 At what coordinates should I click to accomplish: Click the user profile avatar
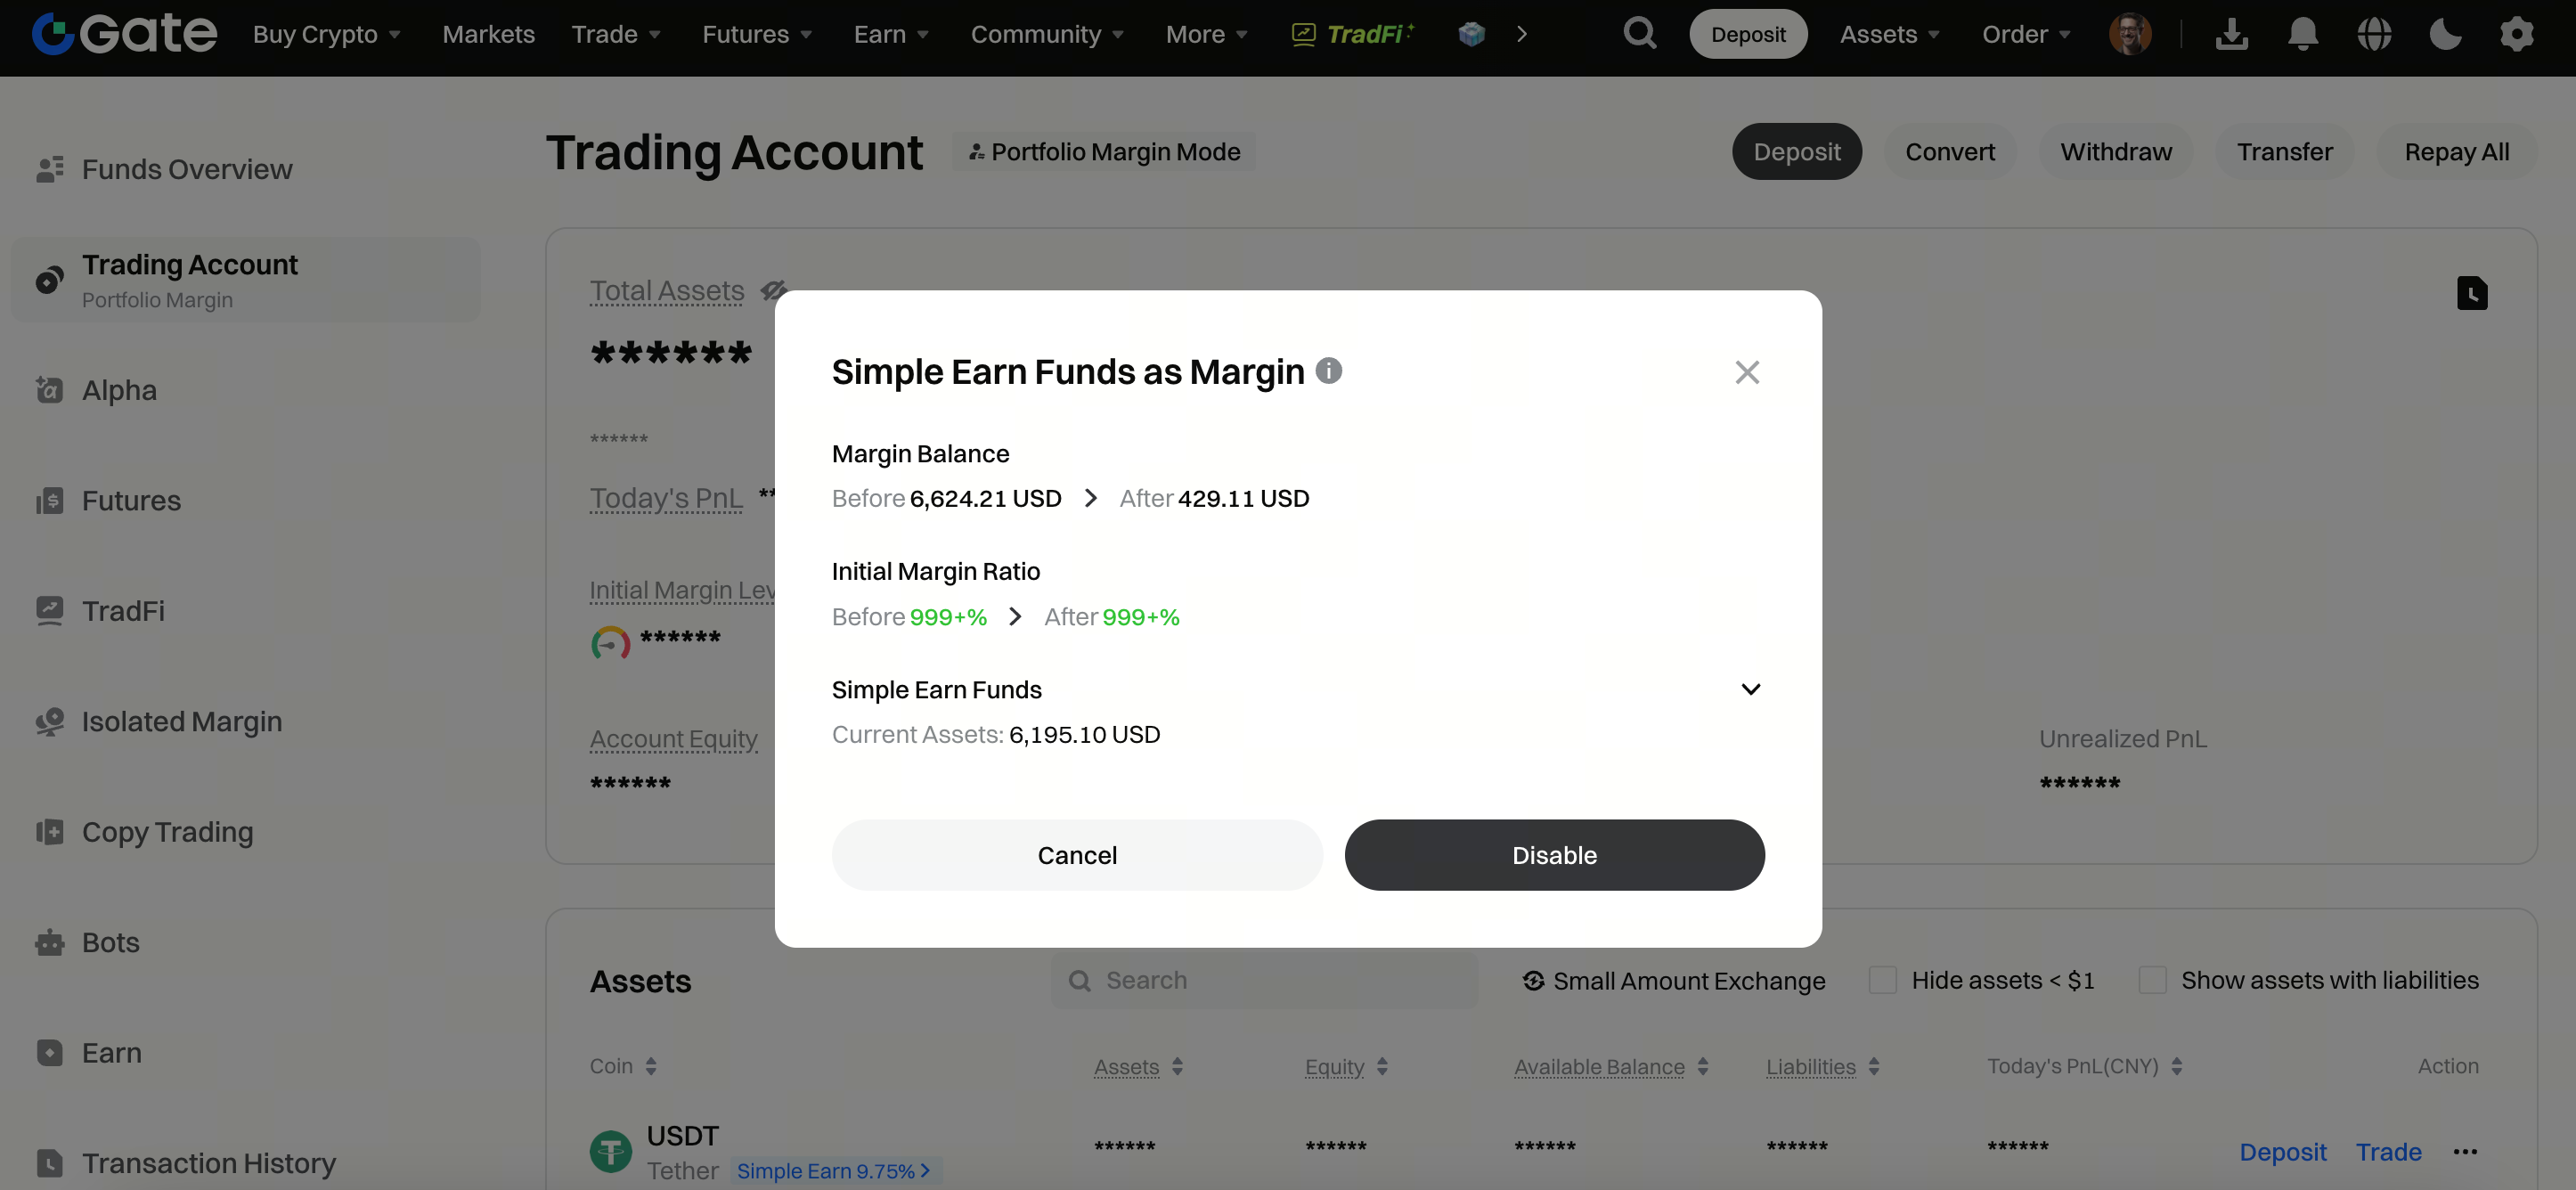pos(2129,34)
